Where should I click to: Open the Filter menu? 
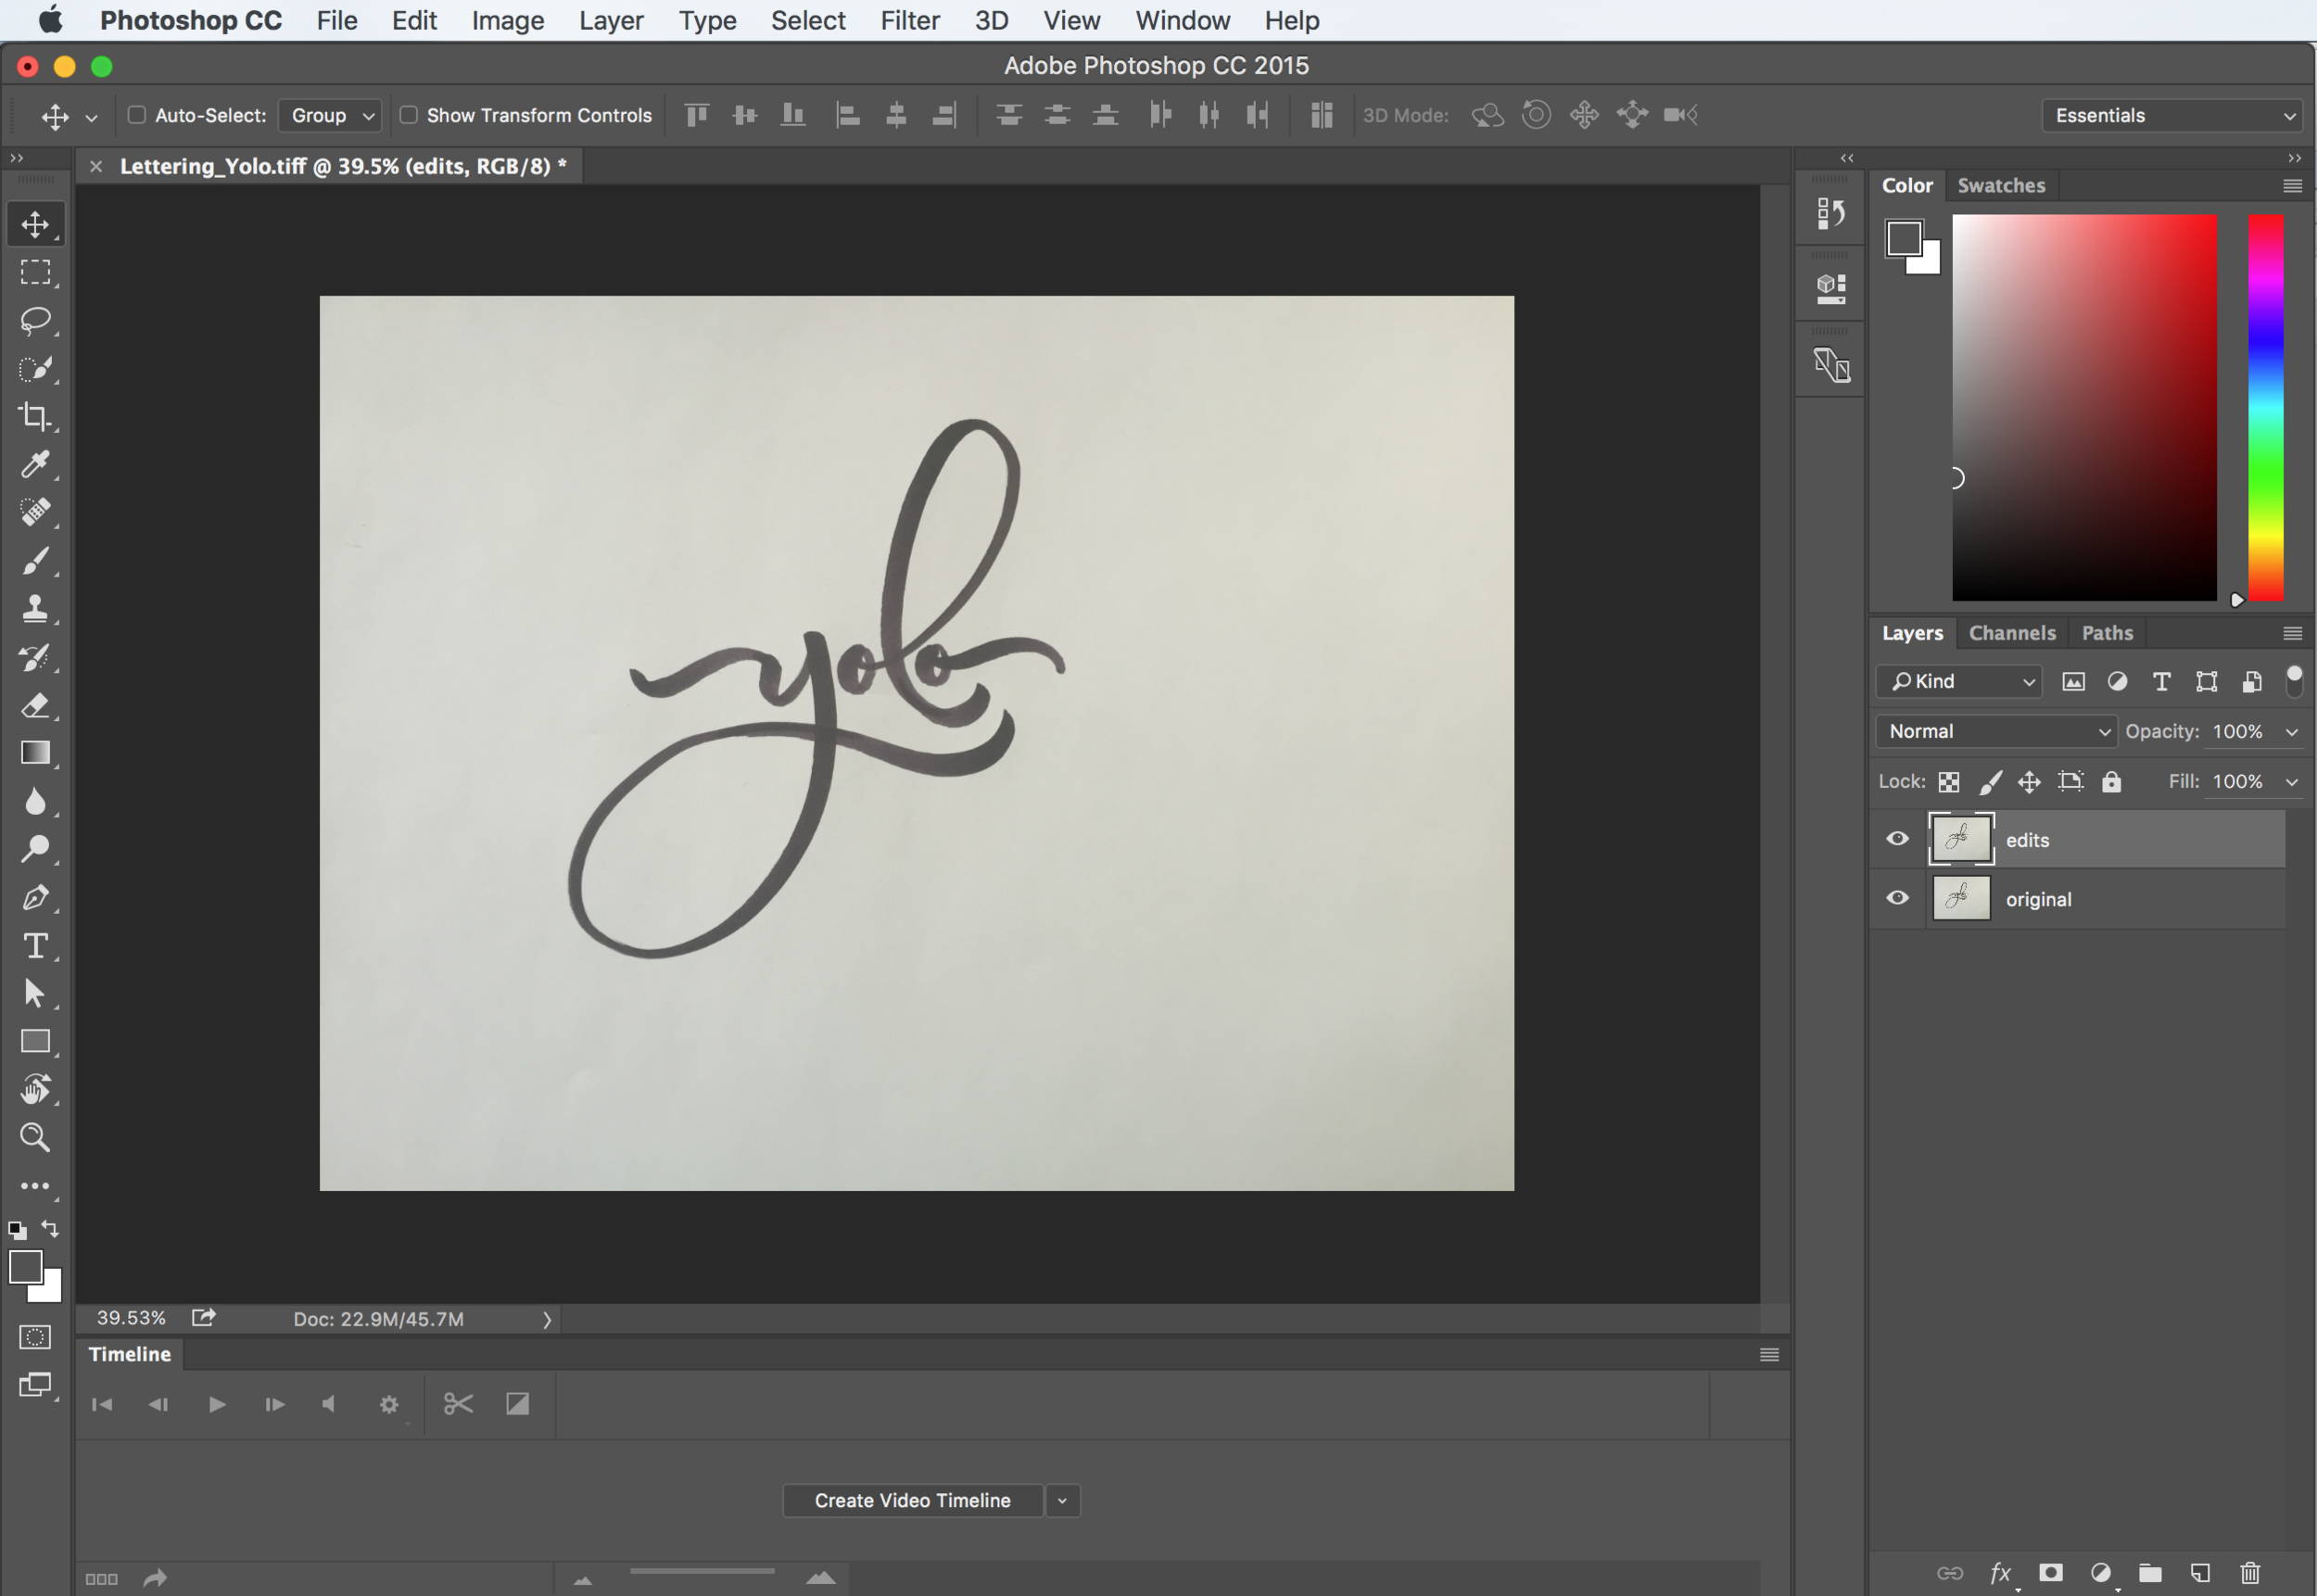pos(909,20)
